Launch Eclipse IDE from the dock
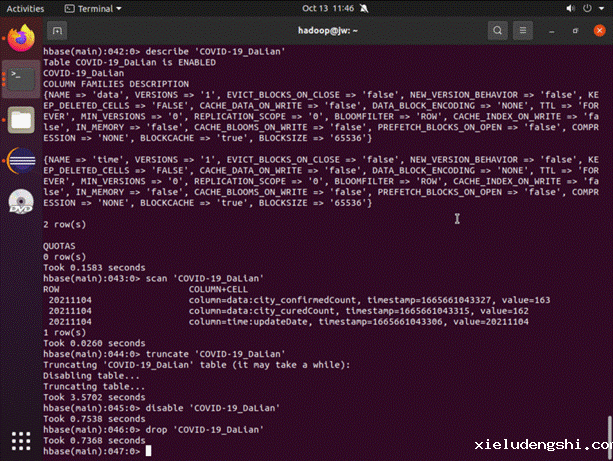613x461 pixels. tap(19, 160)
